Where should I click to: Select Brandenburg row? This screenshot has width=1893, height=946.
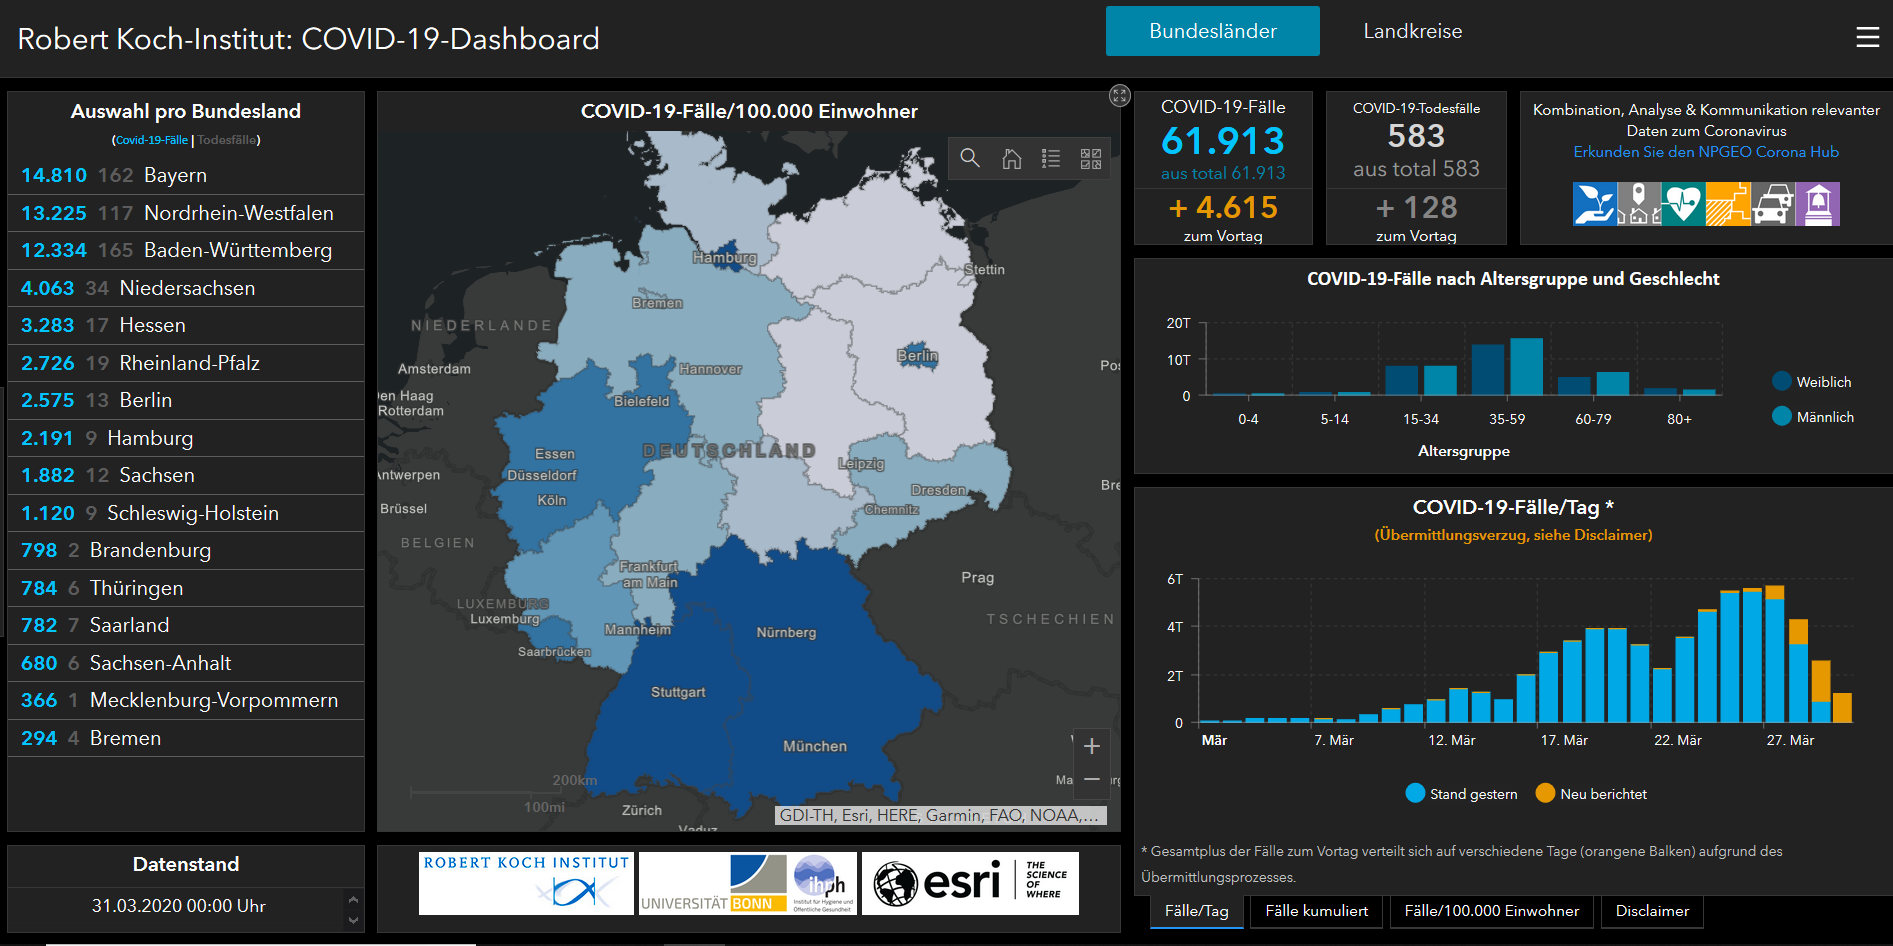pyautogui.click(x=186, y=550)
